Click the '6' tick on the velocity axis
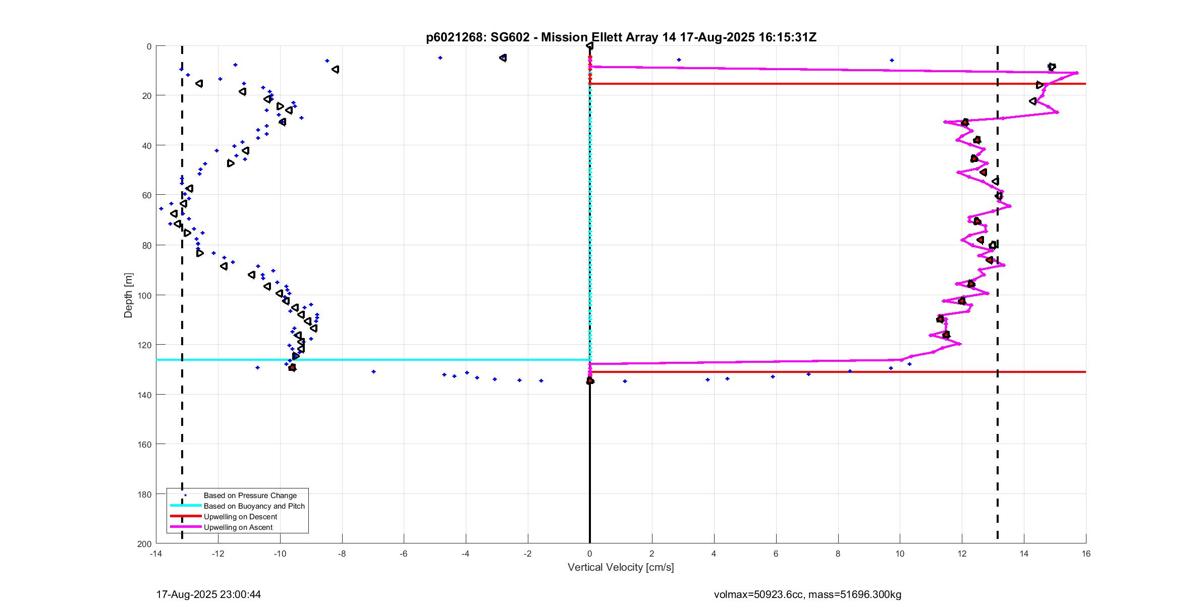 pyautogui.click(x=776, y=553)
